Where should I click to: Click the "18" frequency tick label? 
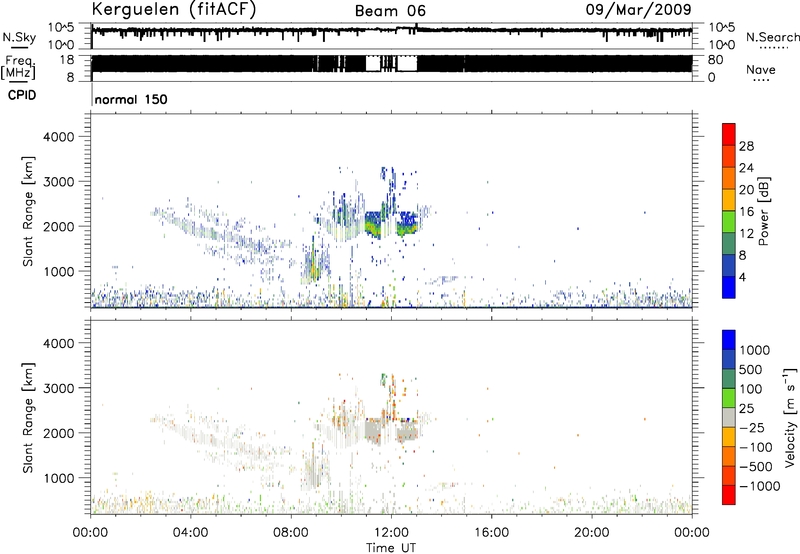pyautogui.click(x=67, y=60)
